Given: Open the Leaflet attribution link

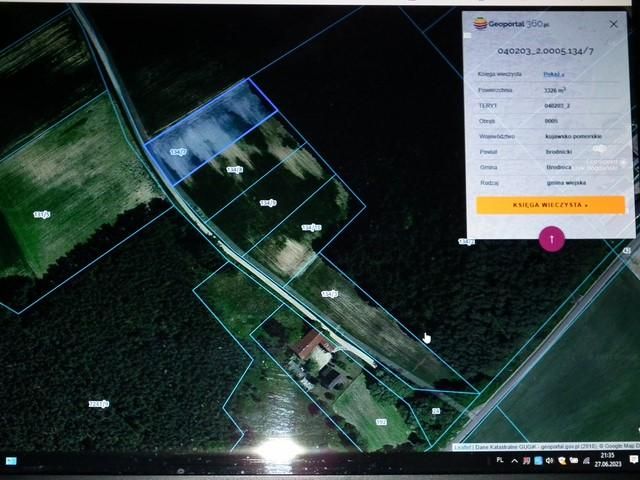Looking at the screenshot, I should click(463, 447).
